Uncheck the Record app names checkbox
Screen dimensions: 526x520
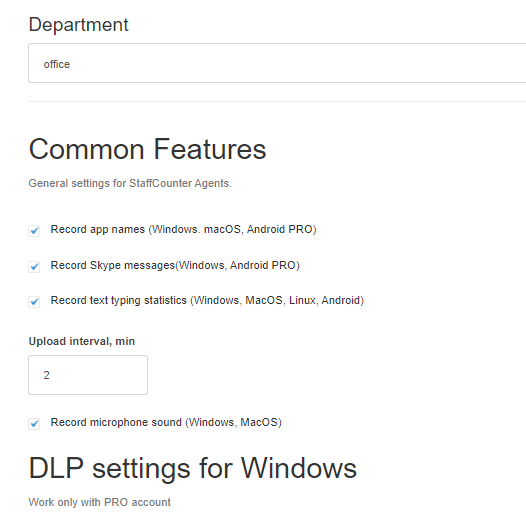coord(34,231)
